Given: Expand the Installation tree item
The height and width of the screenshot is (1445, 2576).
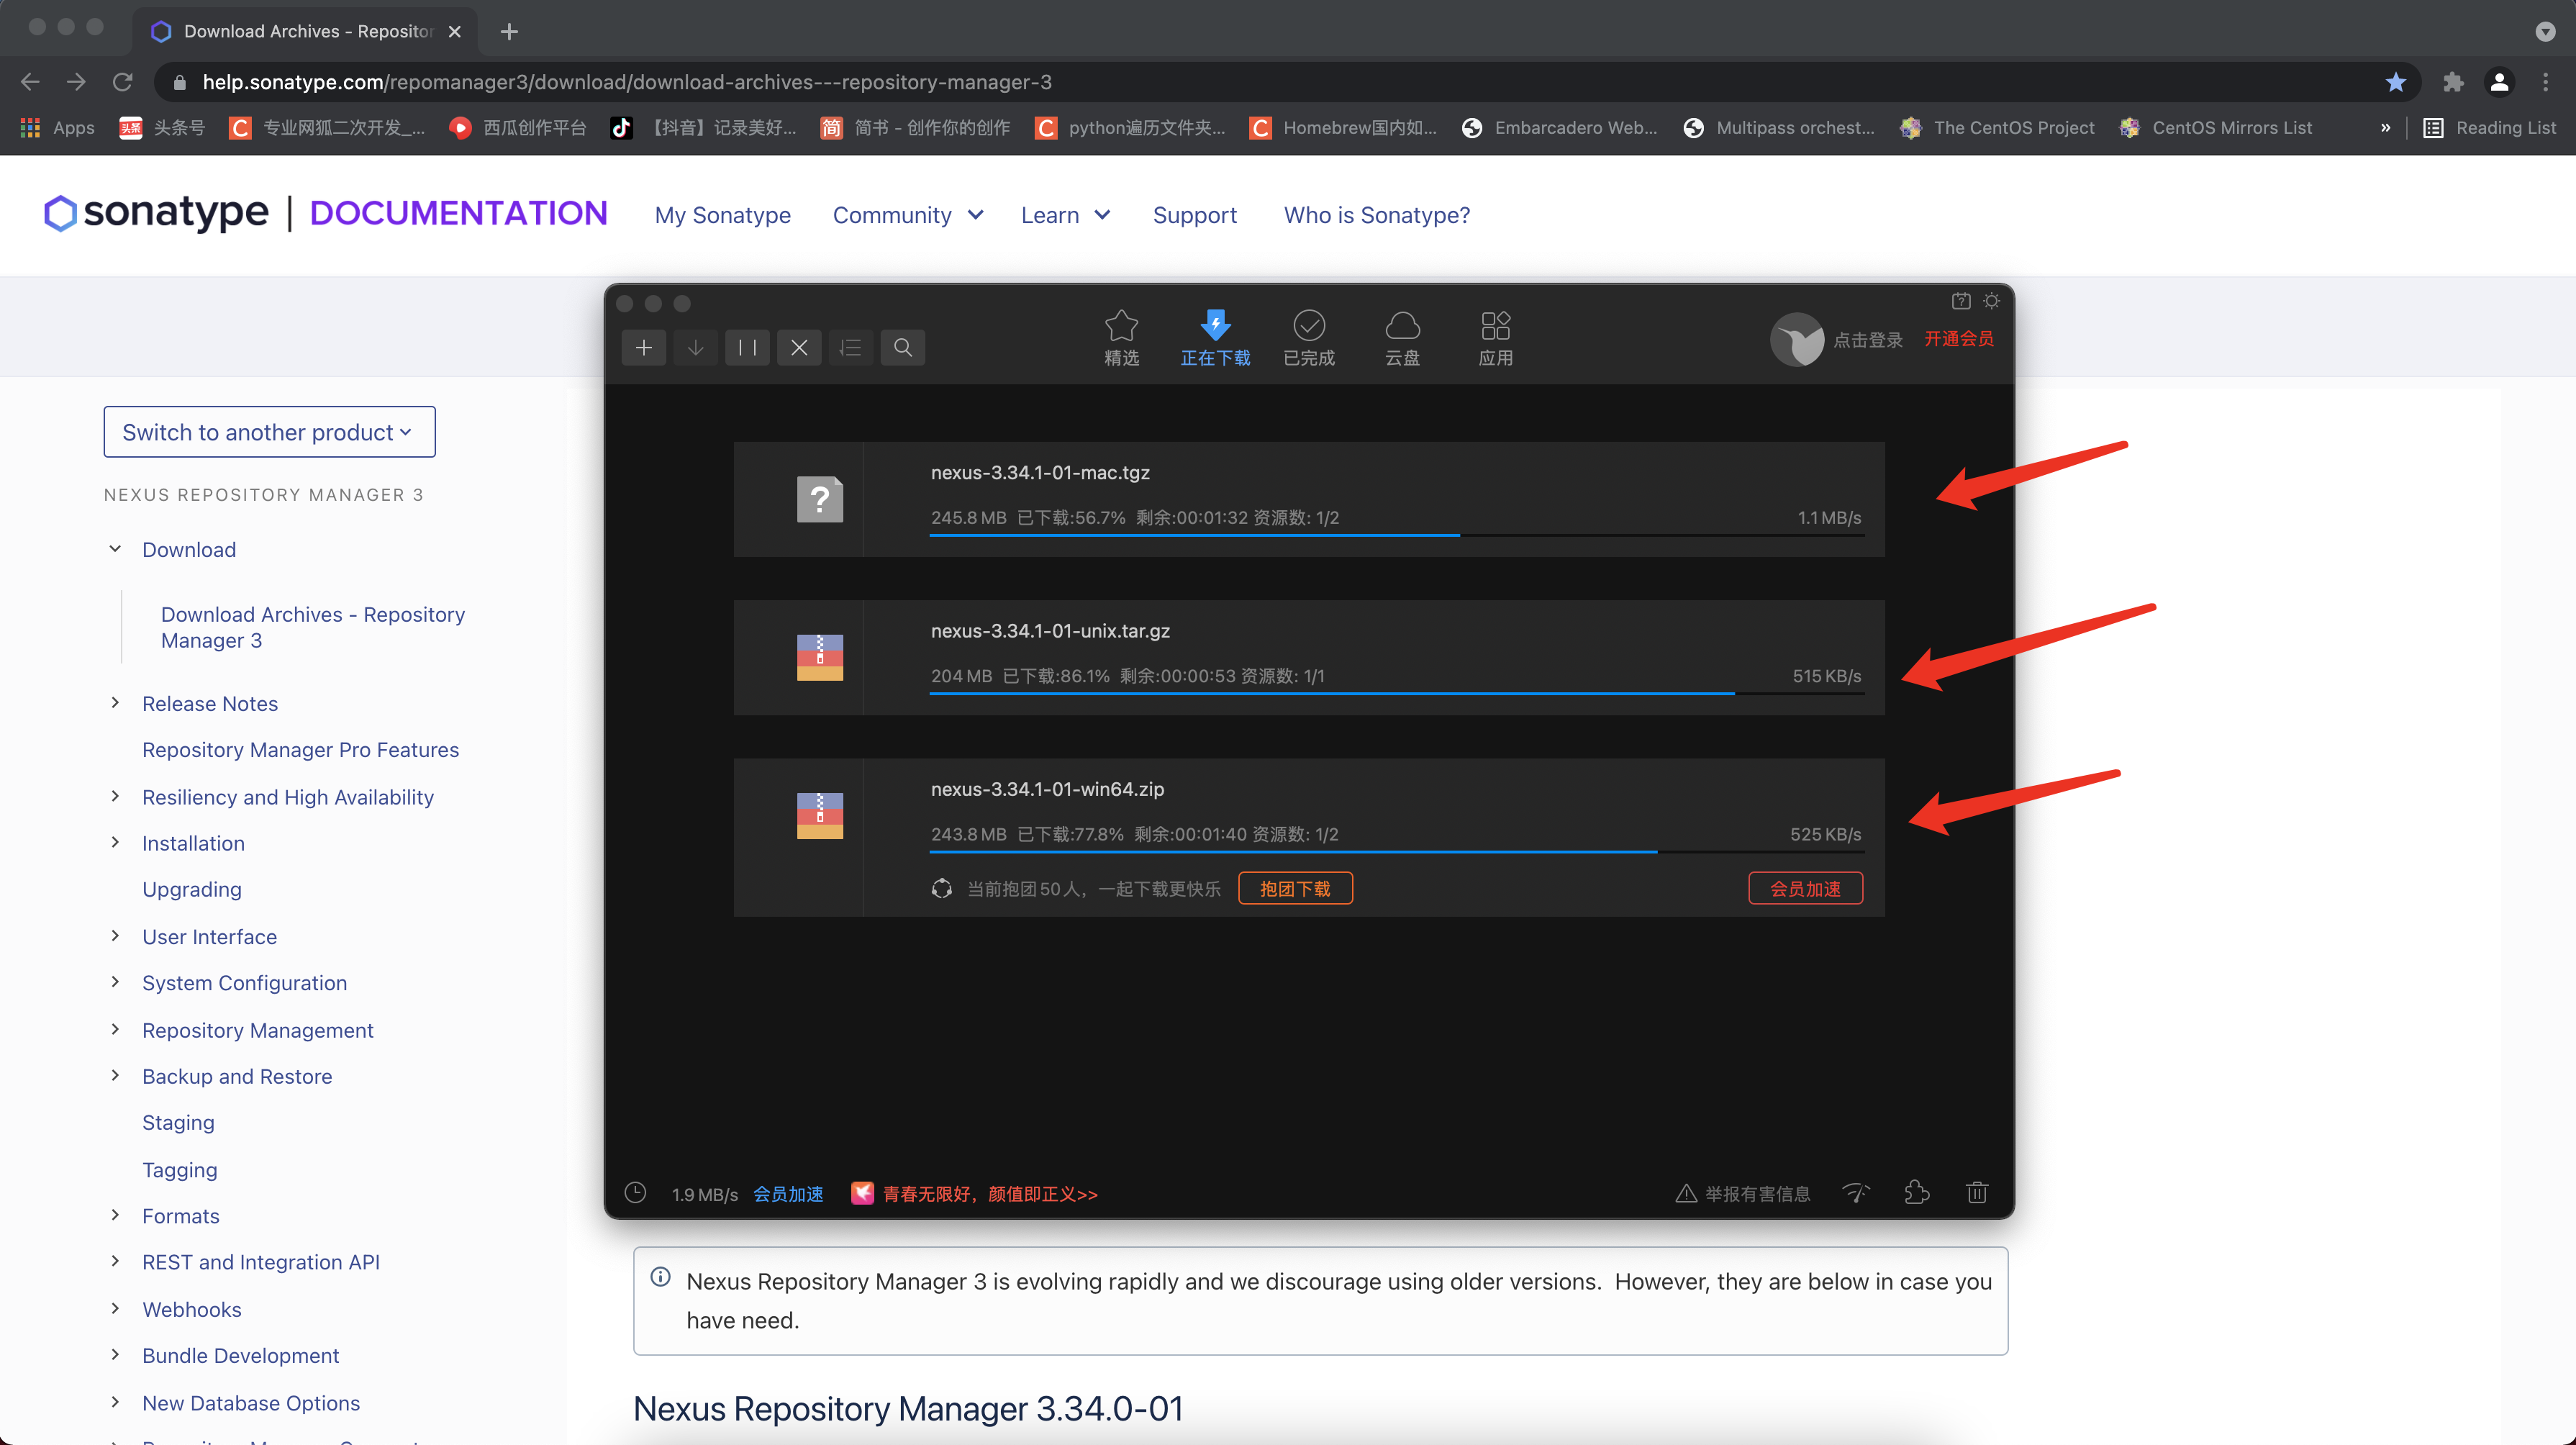Looking at the screenshot, I should (x=115, y=842).
